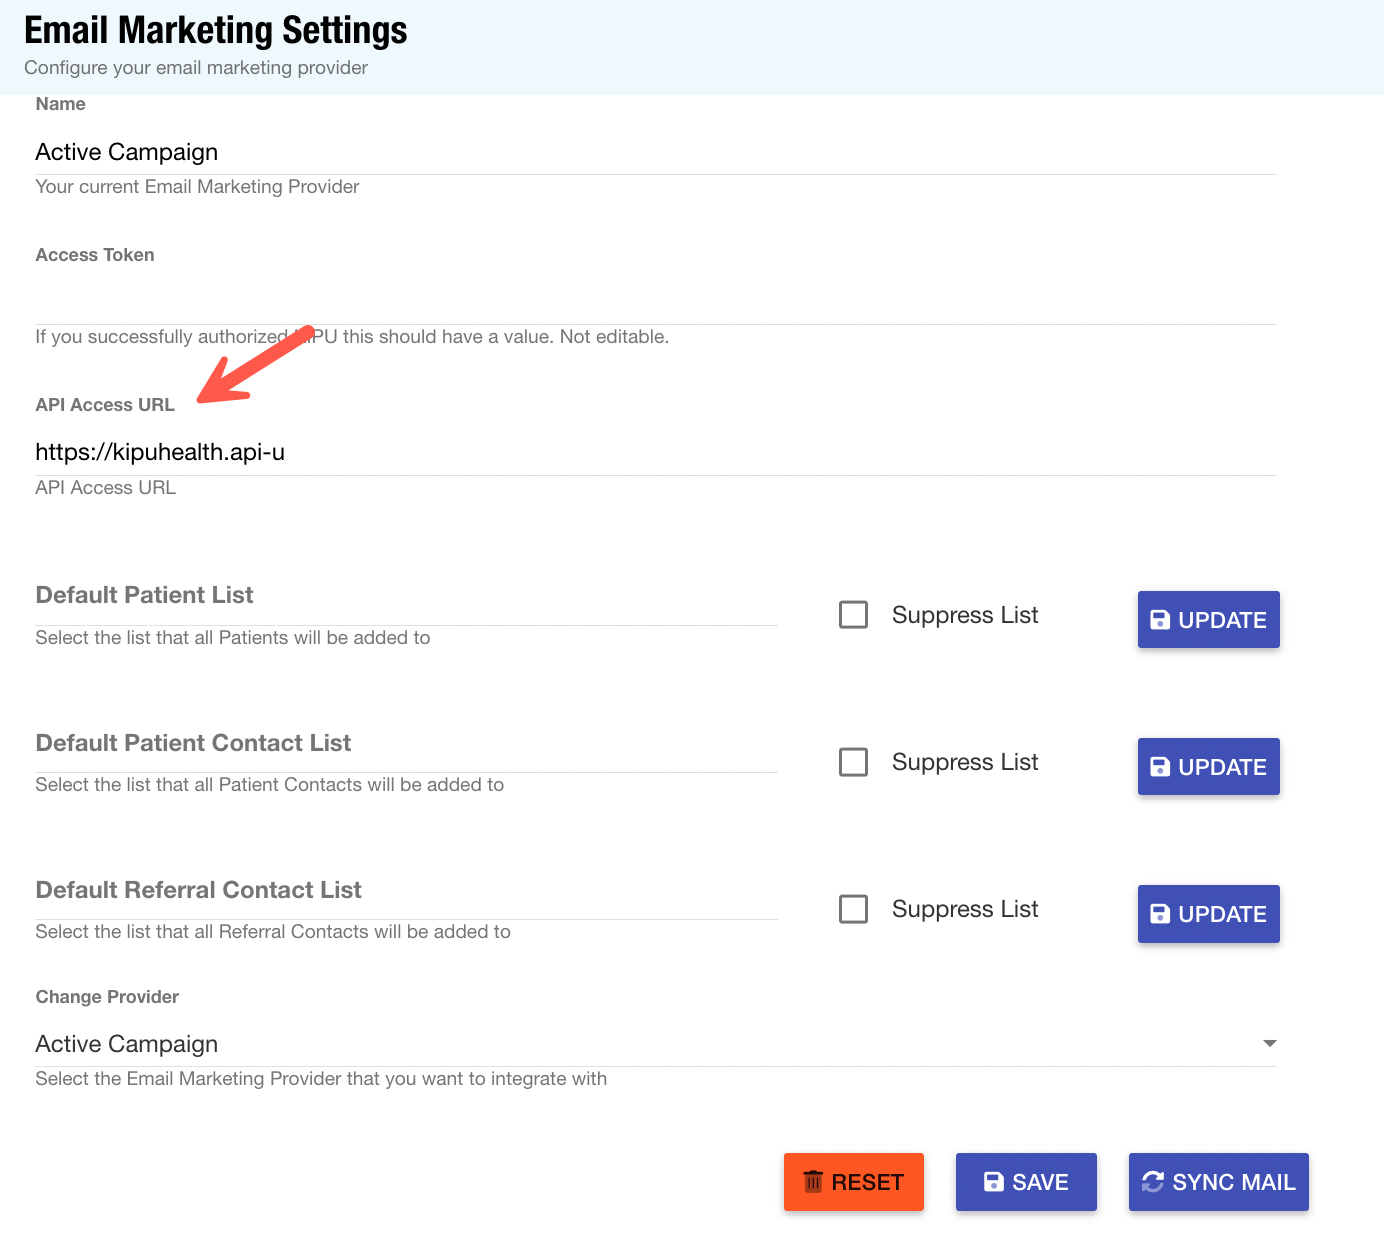Click the Name field showing Active Campaign
The image size is (1384, 1238).
(655, 152)
